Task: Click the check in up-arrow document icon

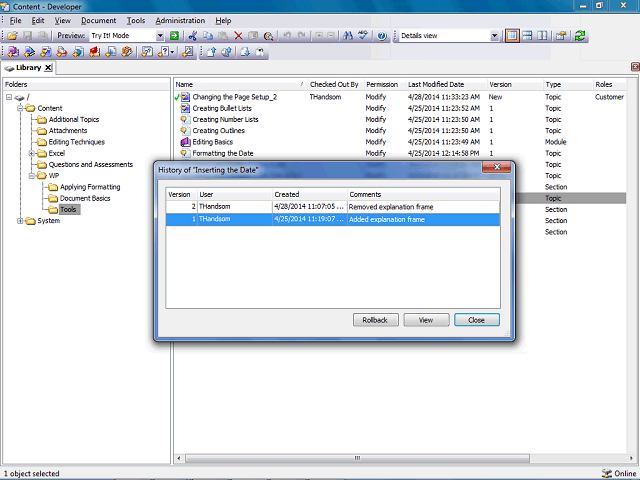Action: 211,52
